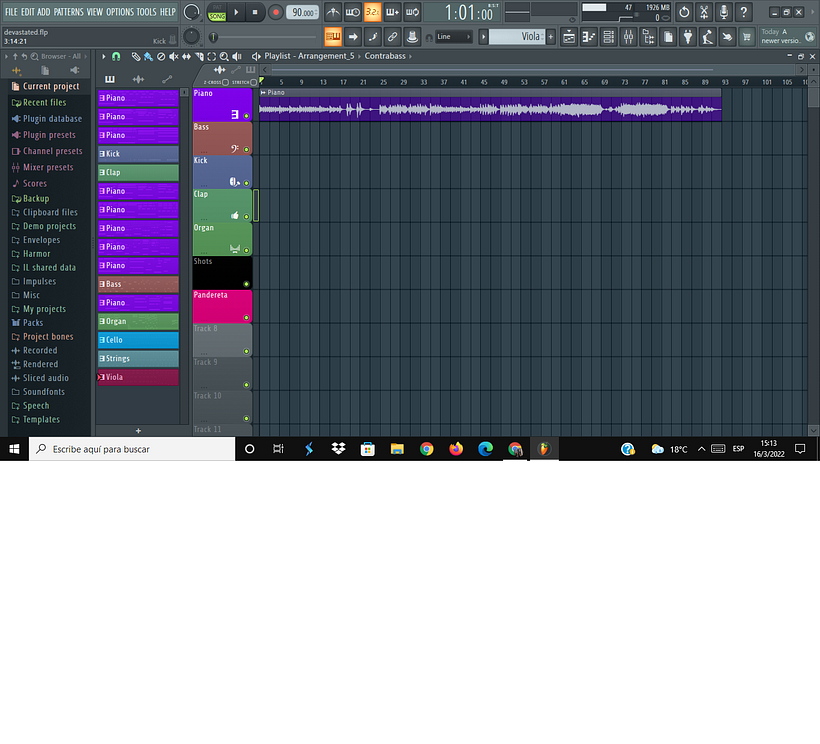Toggle blend recording overdub icon

[x=392, y=12]
